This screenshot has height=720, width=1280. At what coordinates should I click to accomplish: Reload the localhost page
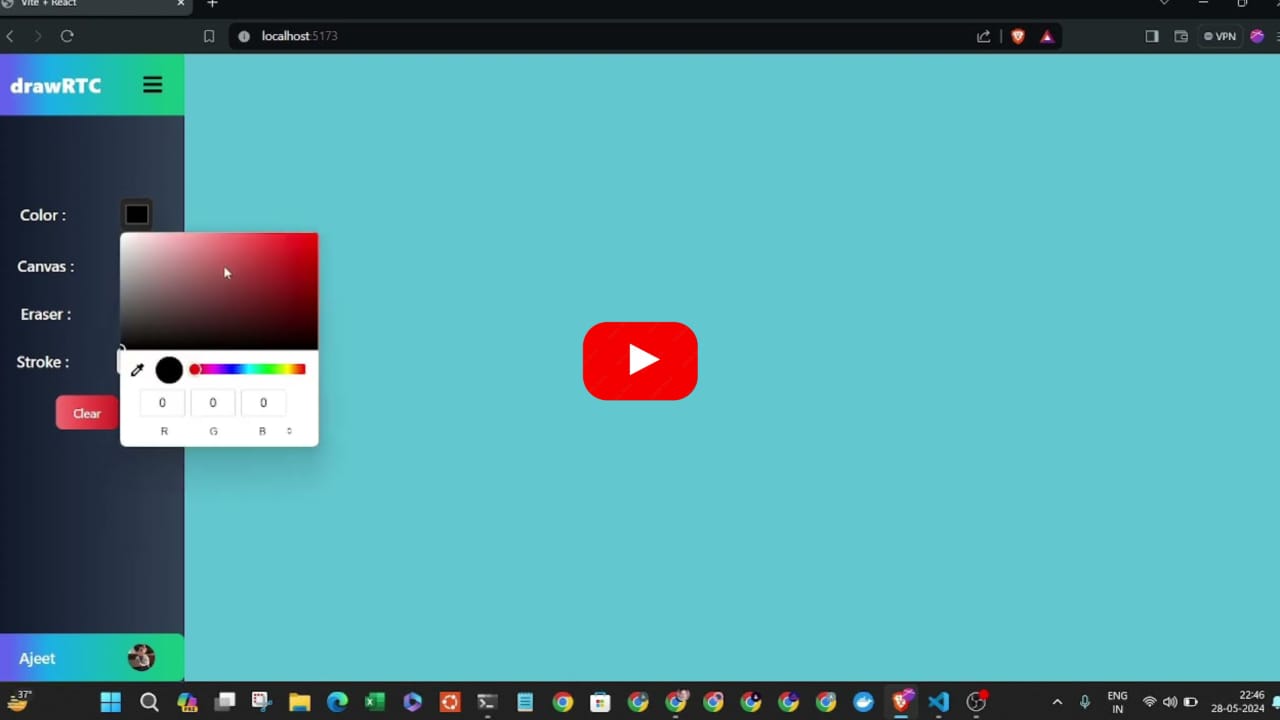pyautogui.click(x=67, y=36)
